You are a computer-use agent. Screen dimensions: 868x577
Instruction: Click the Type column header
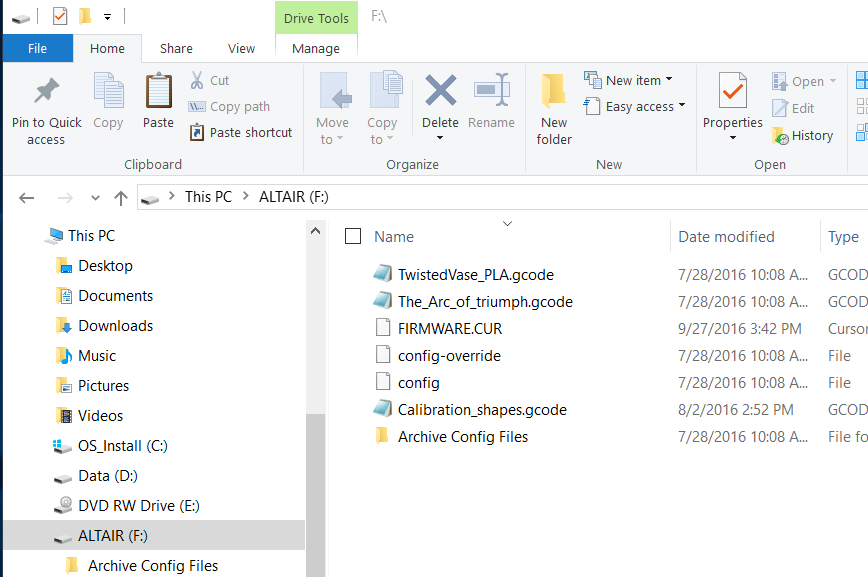tap(843, 236)
